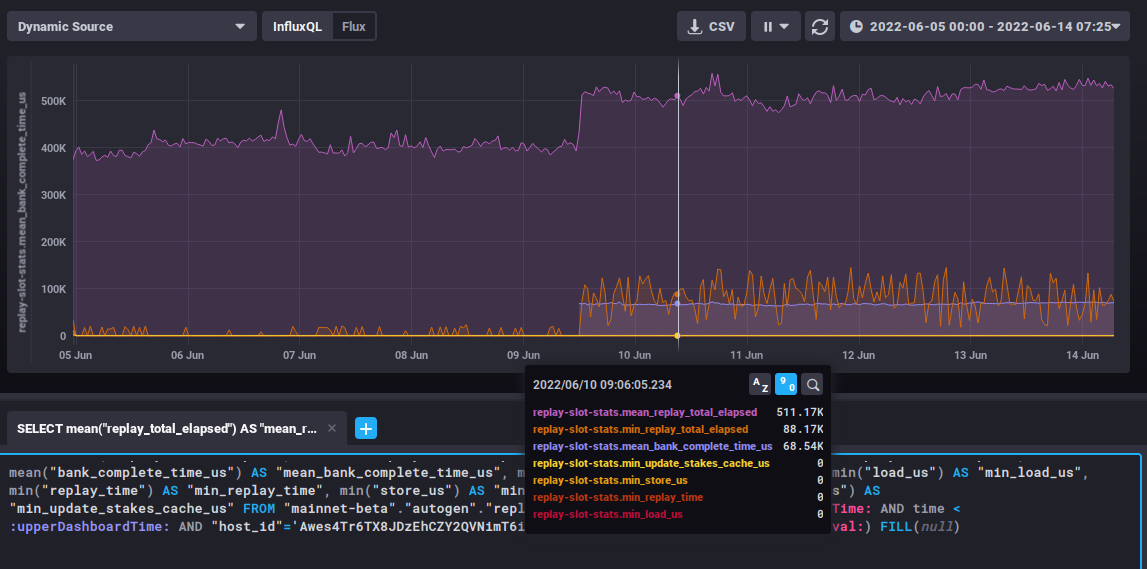Click the 13 Jun x-axis label
The width and height of the screenshot is (1147, 569).
pos(971,355)
